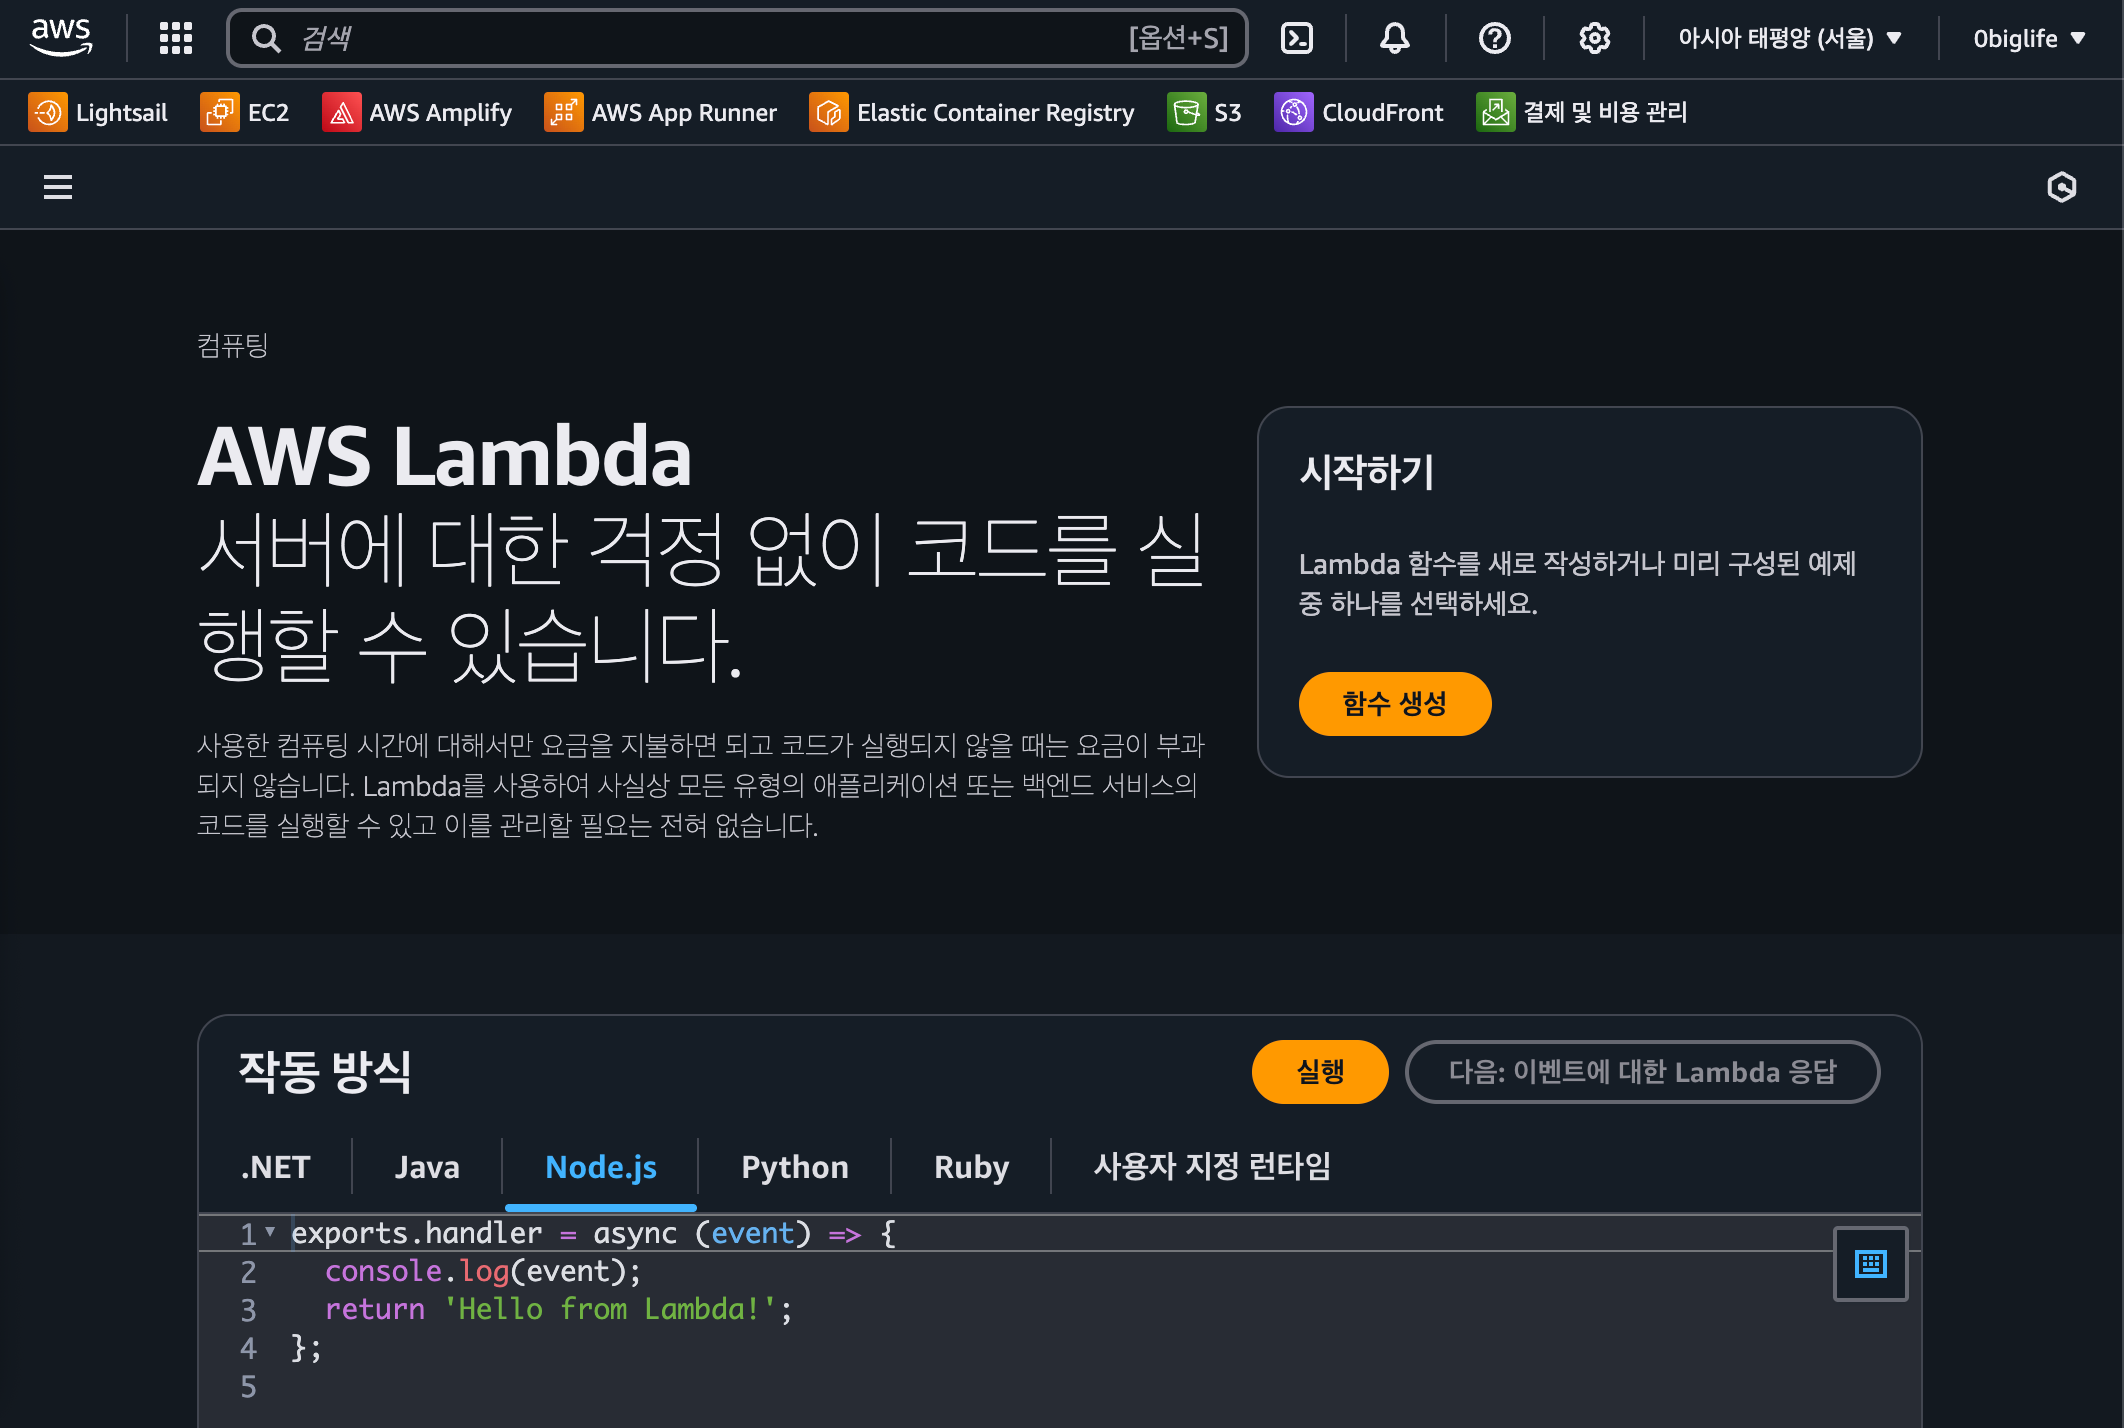Switch to the .NET tab
The height and width of the screenshot is (1428, 2124).
[x=275, y=1167]
